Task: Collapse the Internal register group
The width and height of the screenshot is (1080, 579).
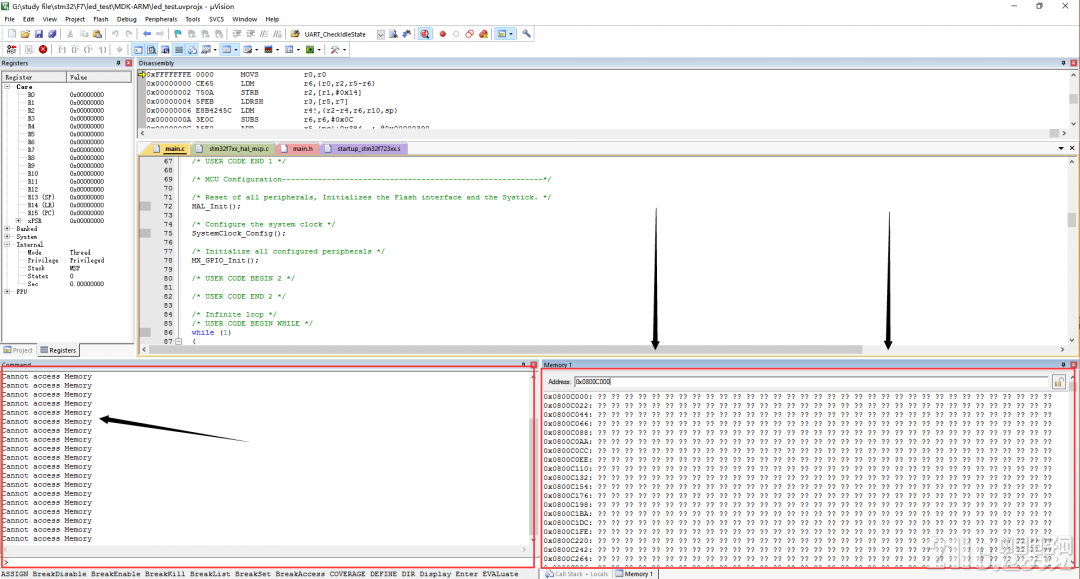Action: (8, 244)
